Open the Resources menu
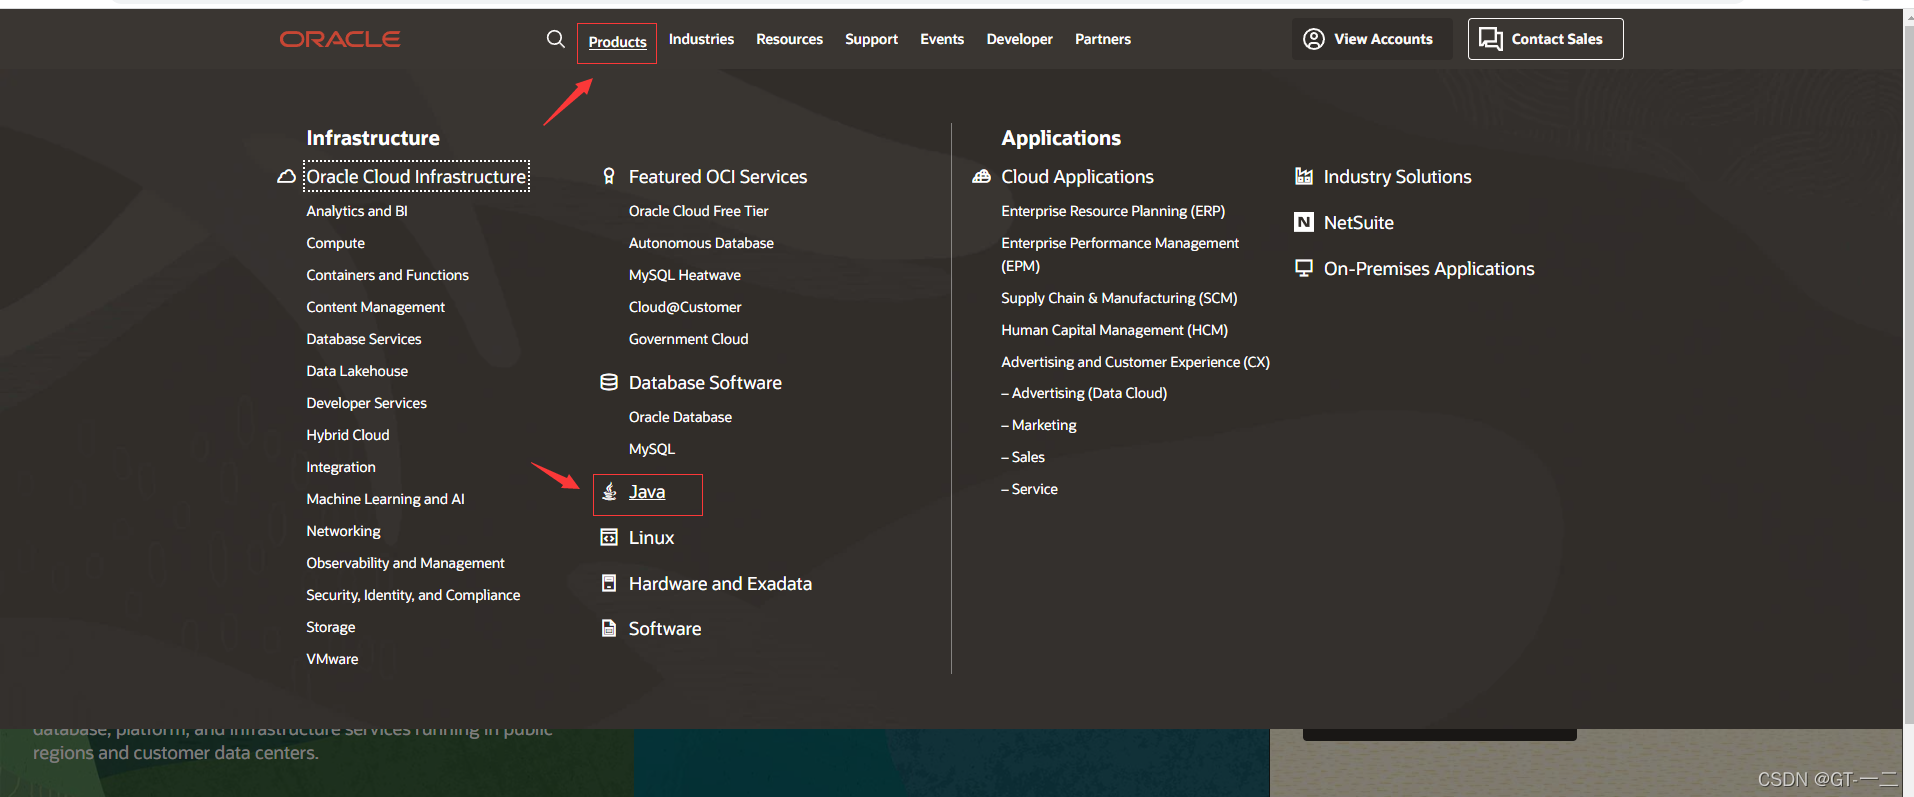This screenshot has width=1914, height=797. pos(789,39)
